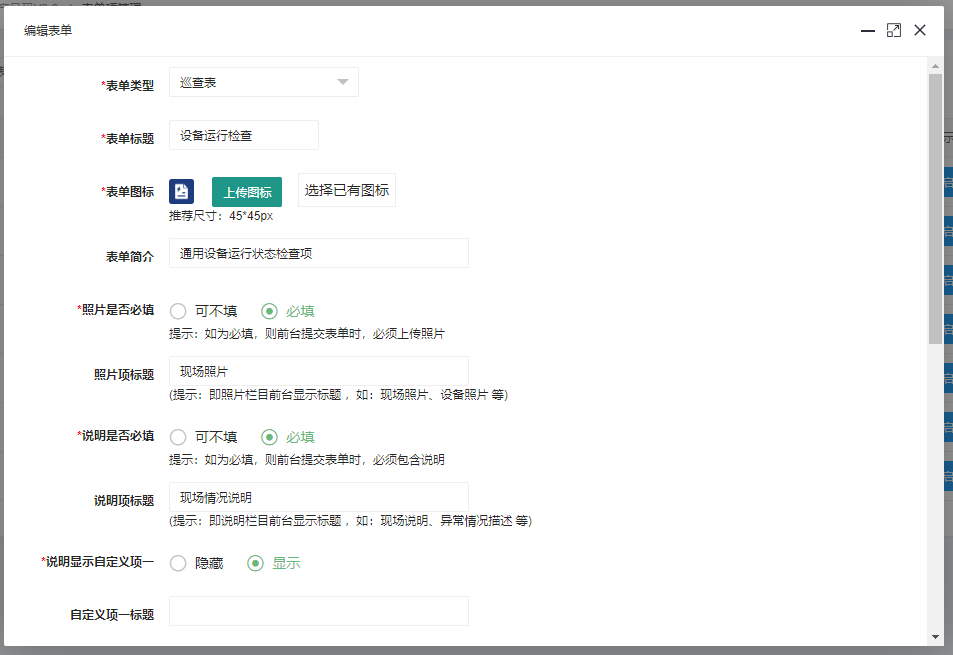Click the description item title field
953x655 pixels.
pos(318,497)
